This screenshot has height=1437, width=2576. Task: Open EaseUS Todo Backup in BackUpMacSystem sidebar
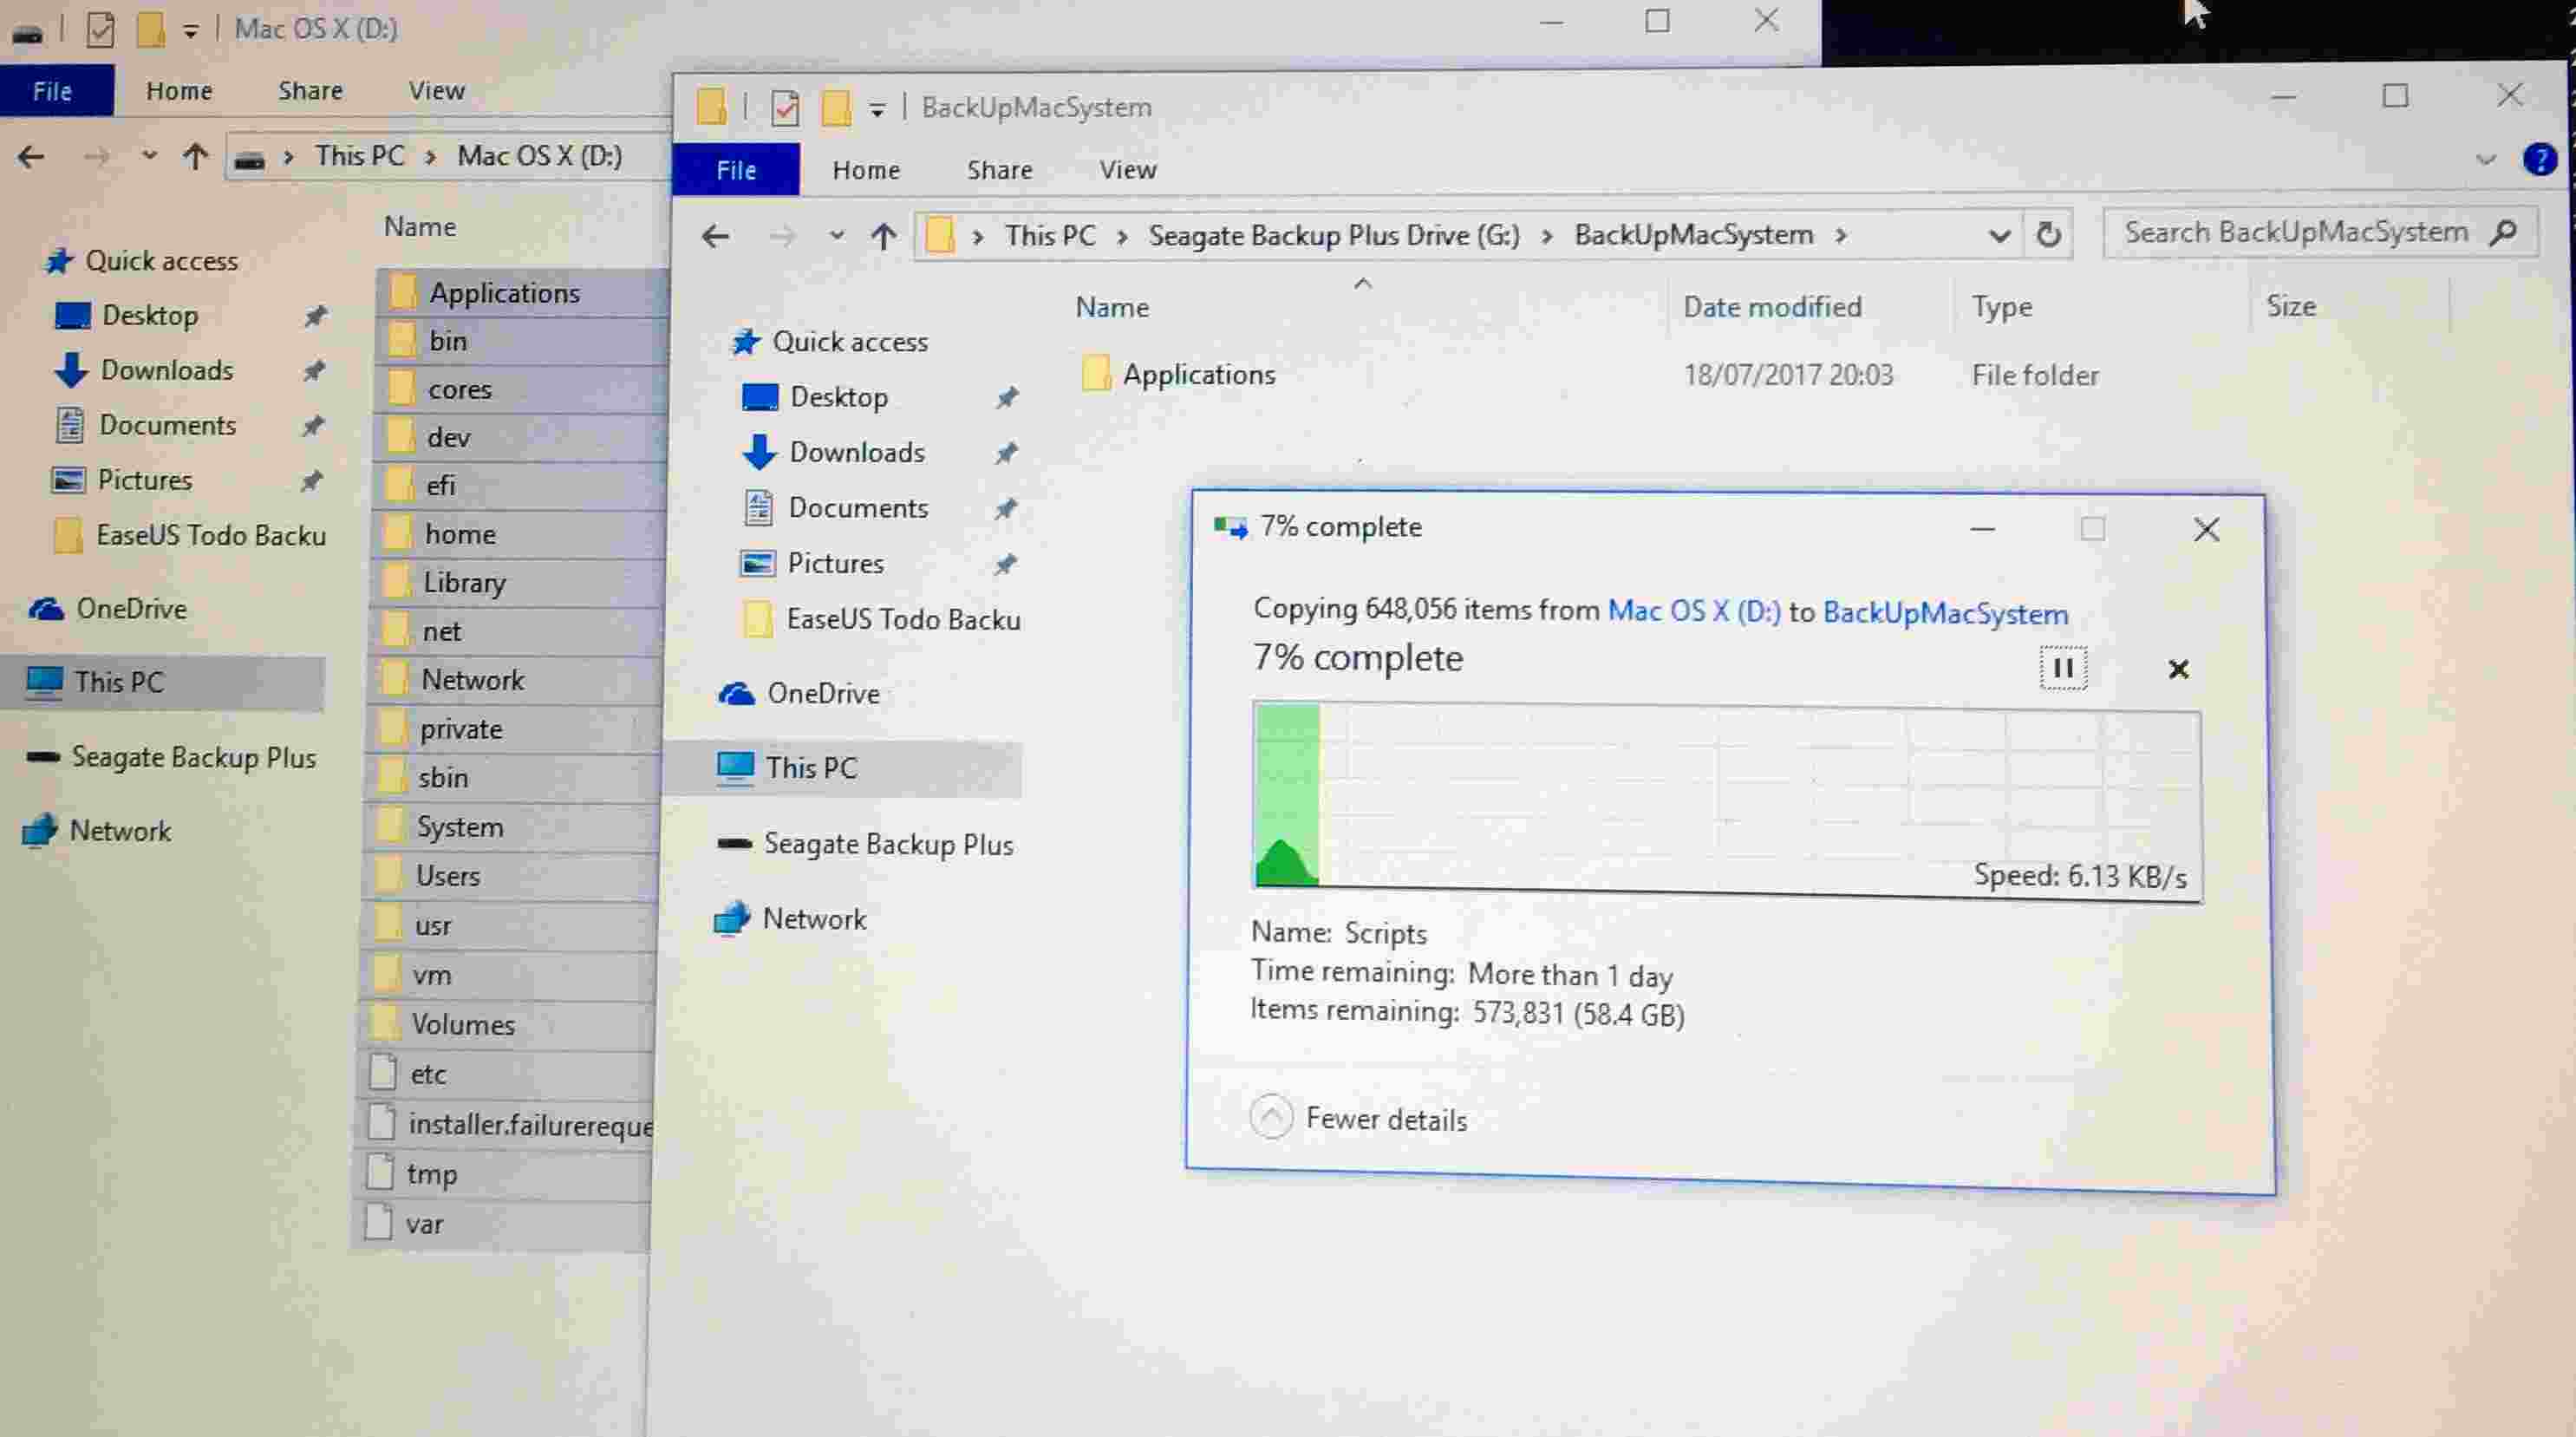pyautogui.click(x=902, y=619)
